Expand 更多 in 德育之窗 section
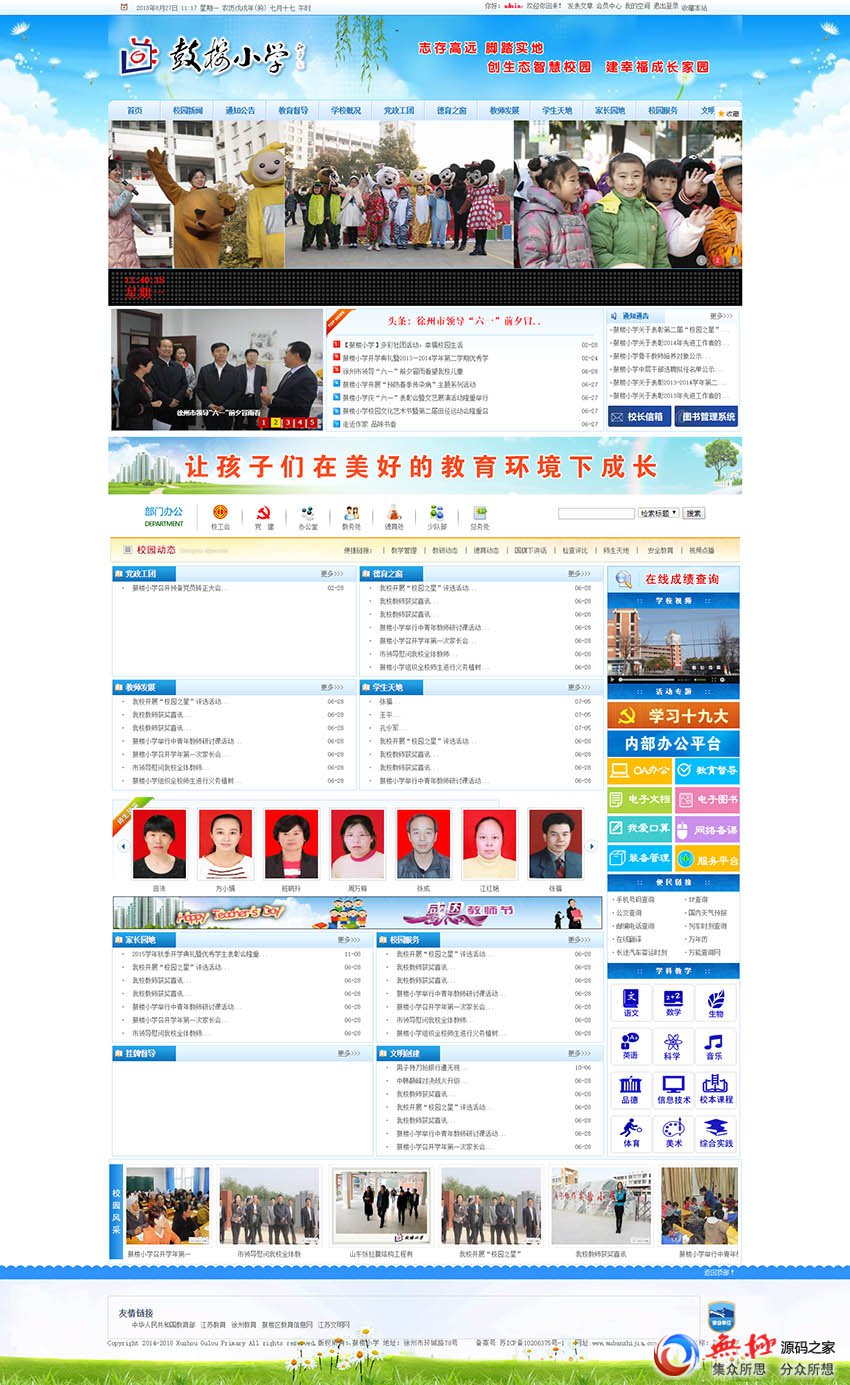Viewport: 850px width, 1385px height. [580, 574]
